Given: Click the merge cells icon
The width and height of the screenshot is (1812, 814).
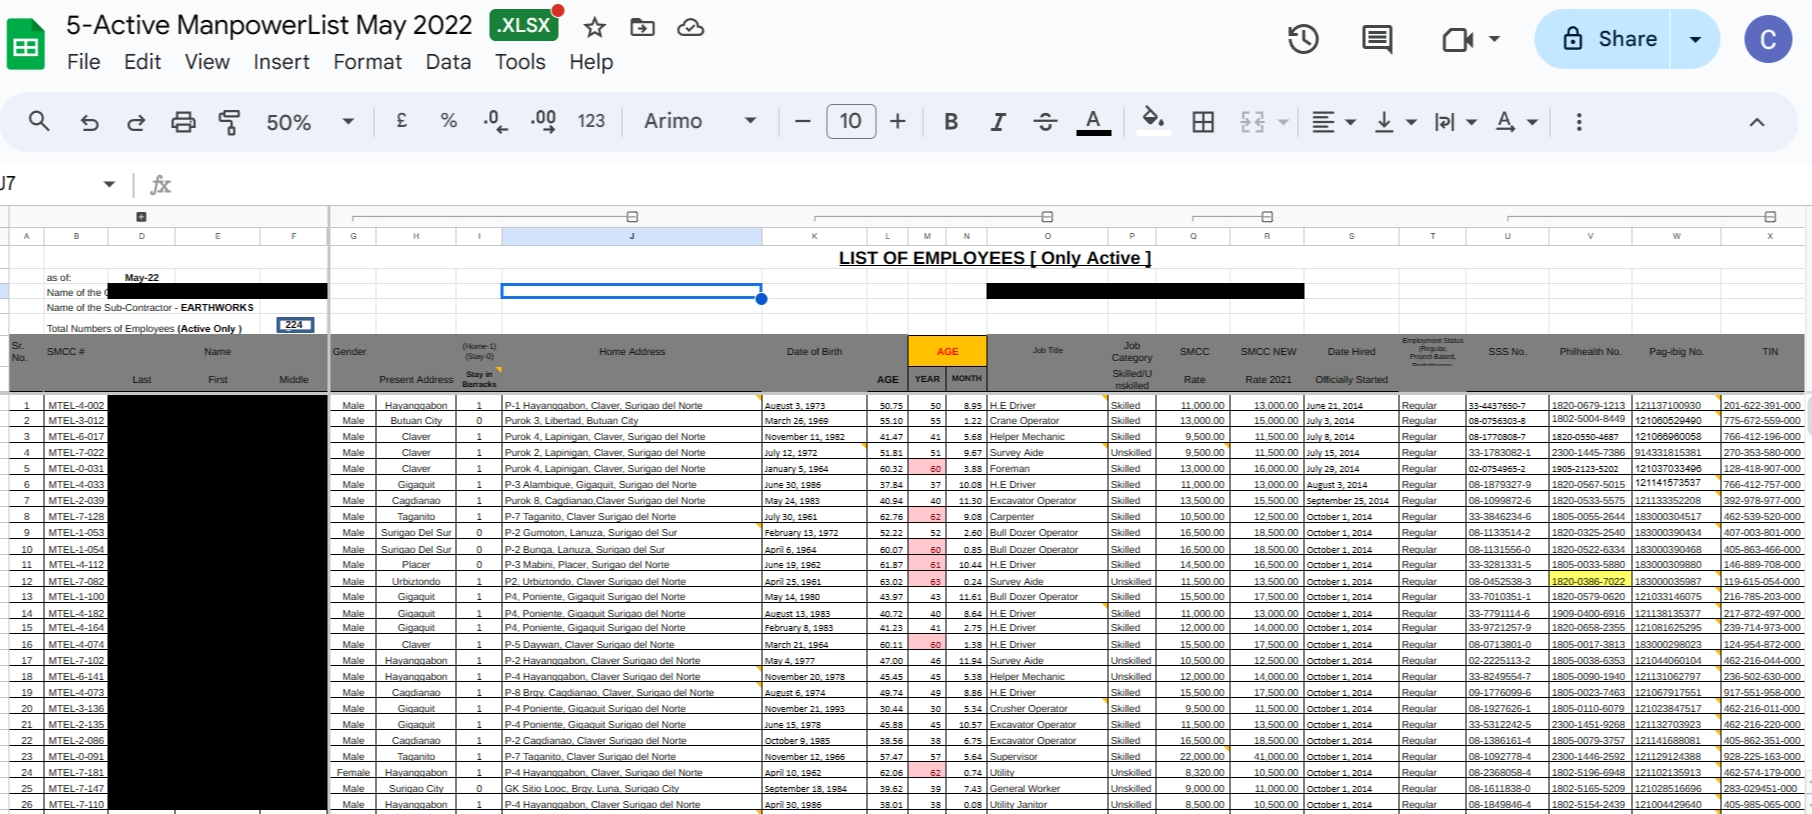Looking at the screenshot, I should tap(1252, 122).
